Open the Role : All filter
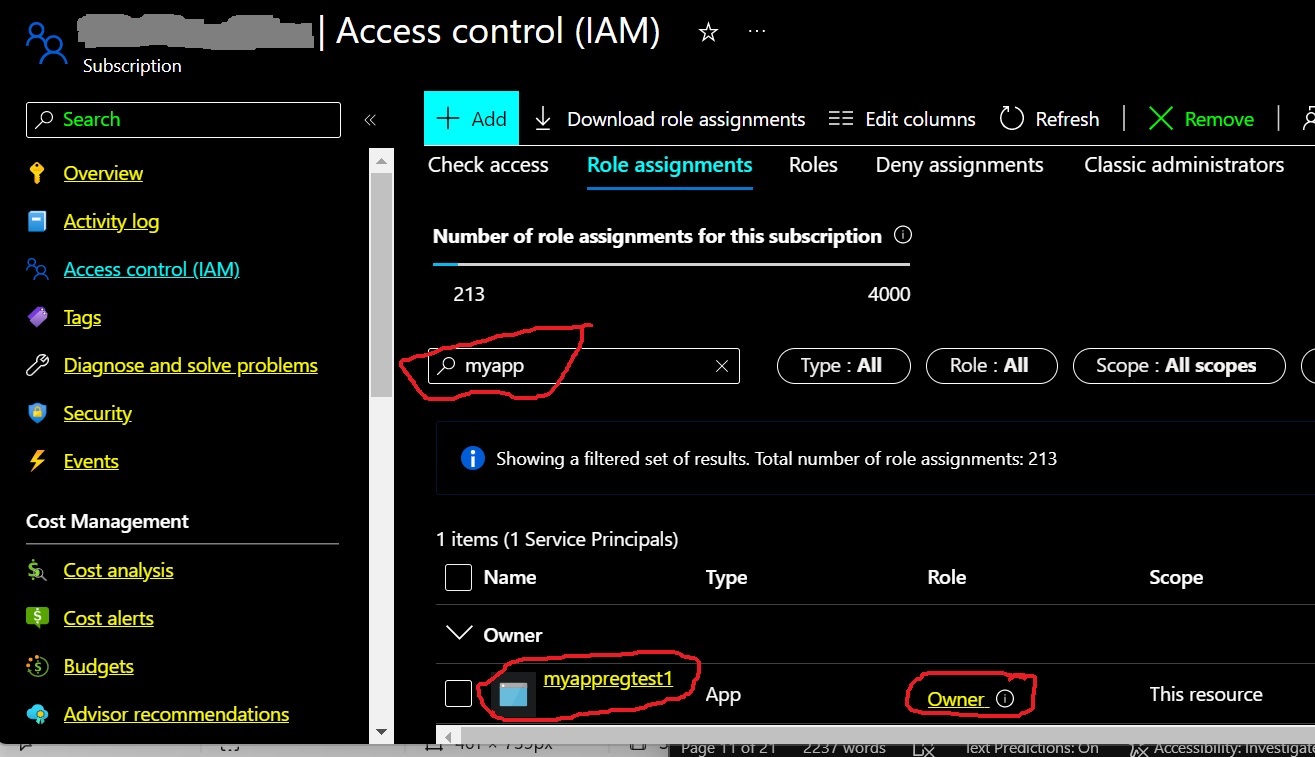 coord(991,366)
